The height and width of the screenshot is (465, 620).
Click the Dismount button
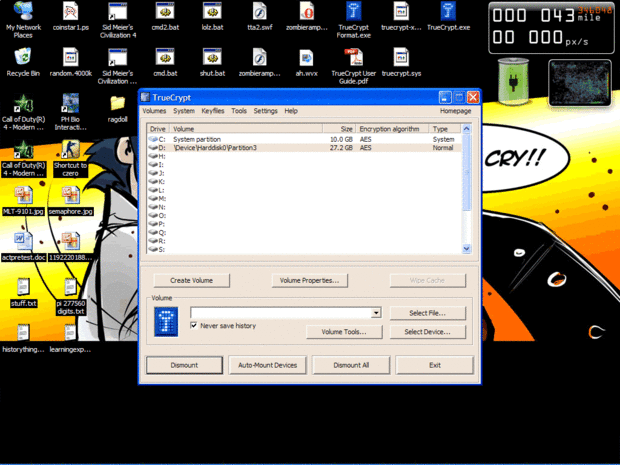(184, 365)
